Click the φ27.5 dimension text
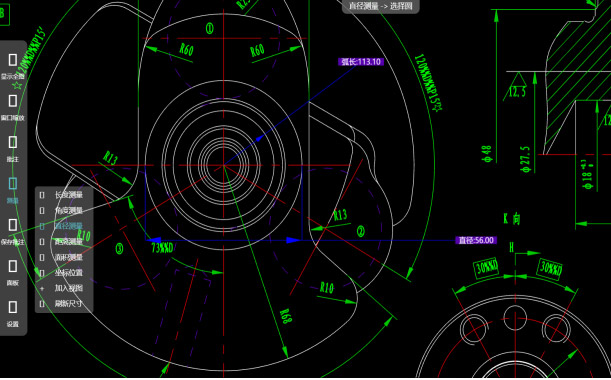611x380 pixels. click(525, 159)
